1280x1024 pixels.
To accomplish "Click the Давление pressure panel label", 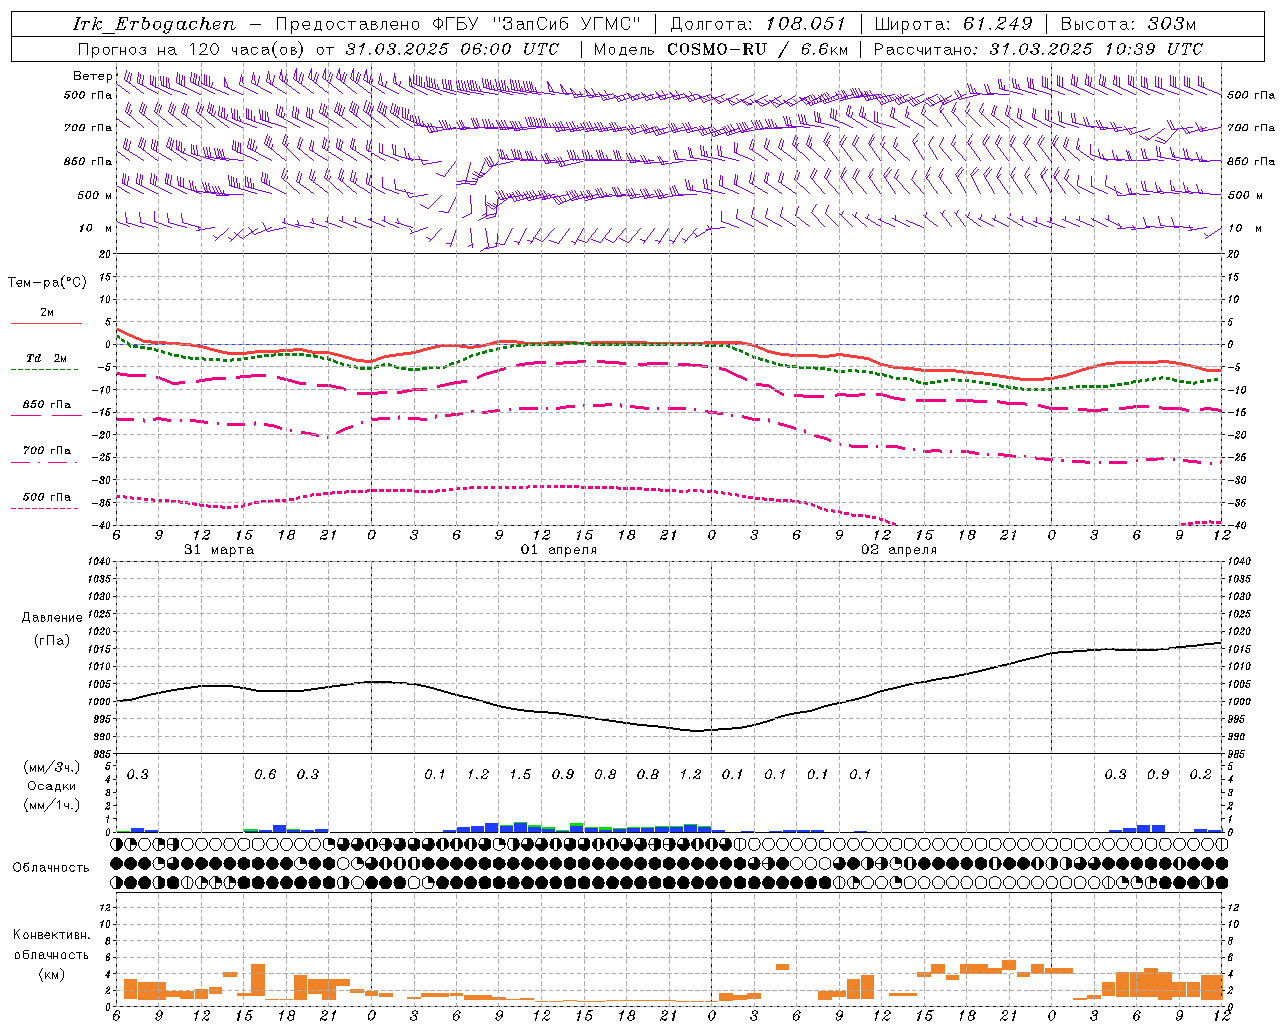I will pyautogui.click(x=52, y=618).
